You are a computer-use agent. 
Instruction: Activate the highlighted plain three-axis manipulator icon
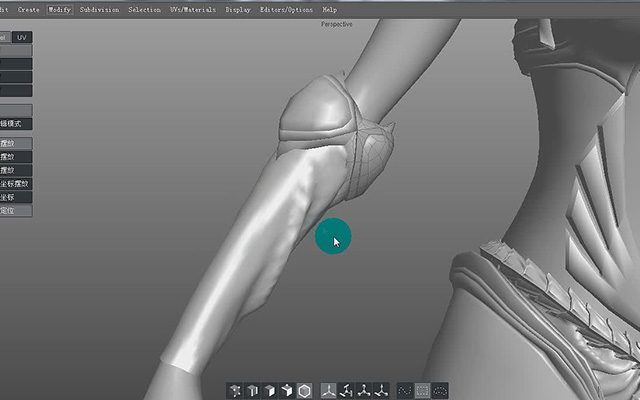tap(329, 390)
